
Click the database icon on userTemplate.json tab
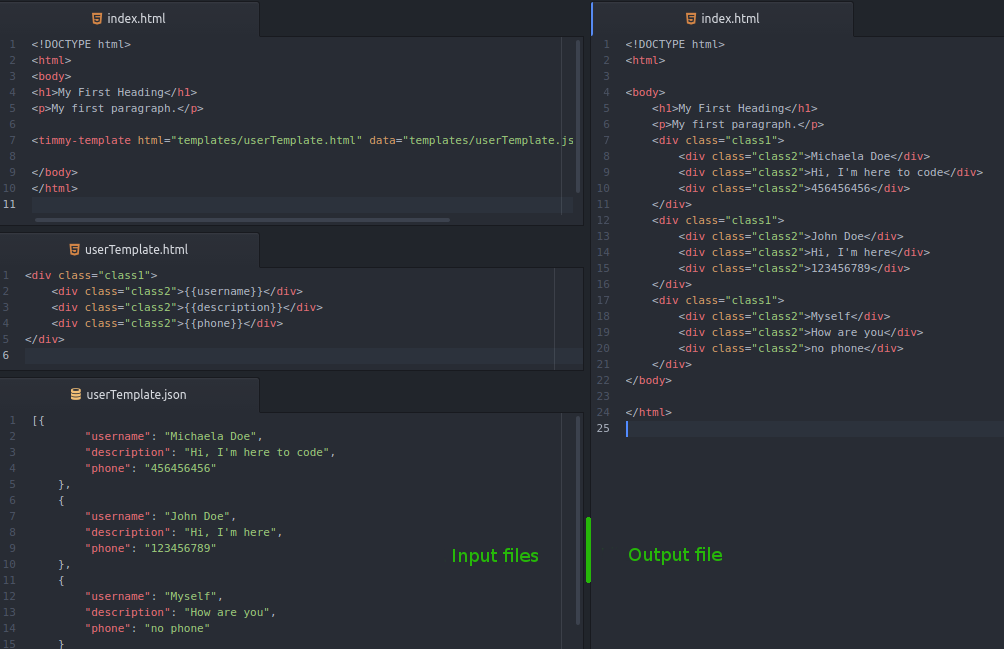[76, 395]
